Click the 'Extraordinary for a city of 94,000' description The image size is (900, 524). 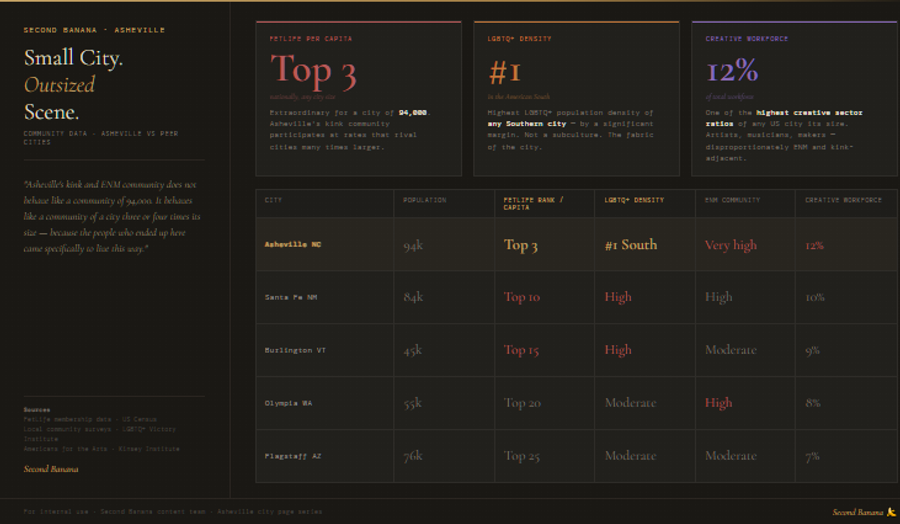(x=350, y=130)
